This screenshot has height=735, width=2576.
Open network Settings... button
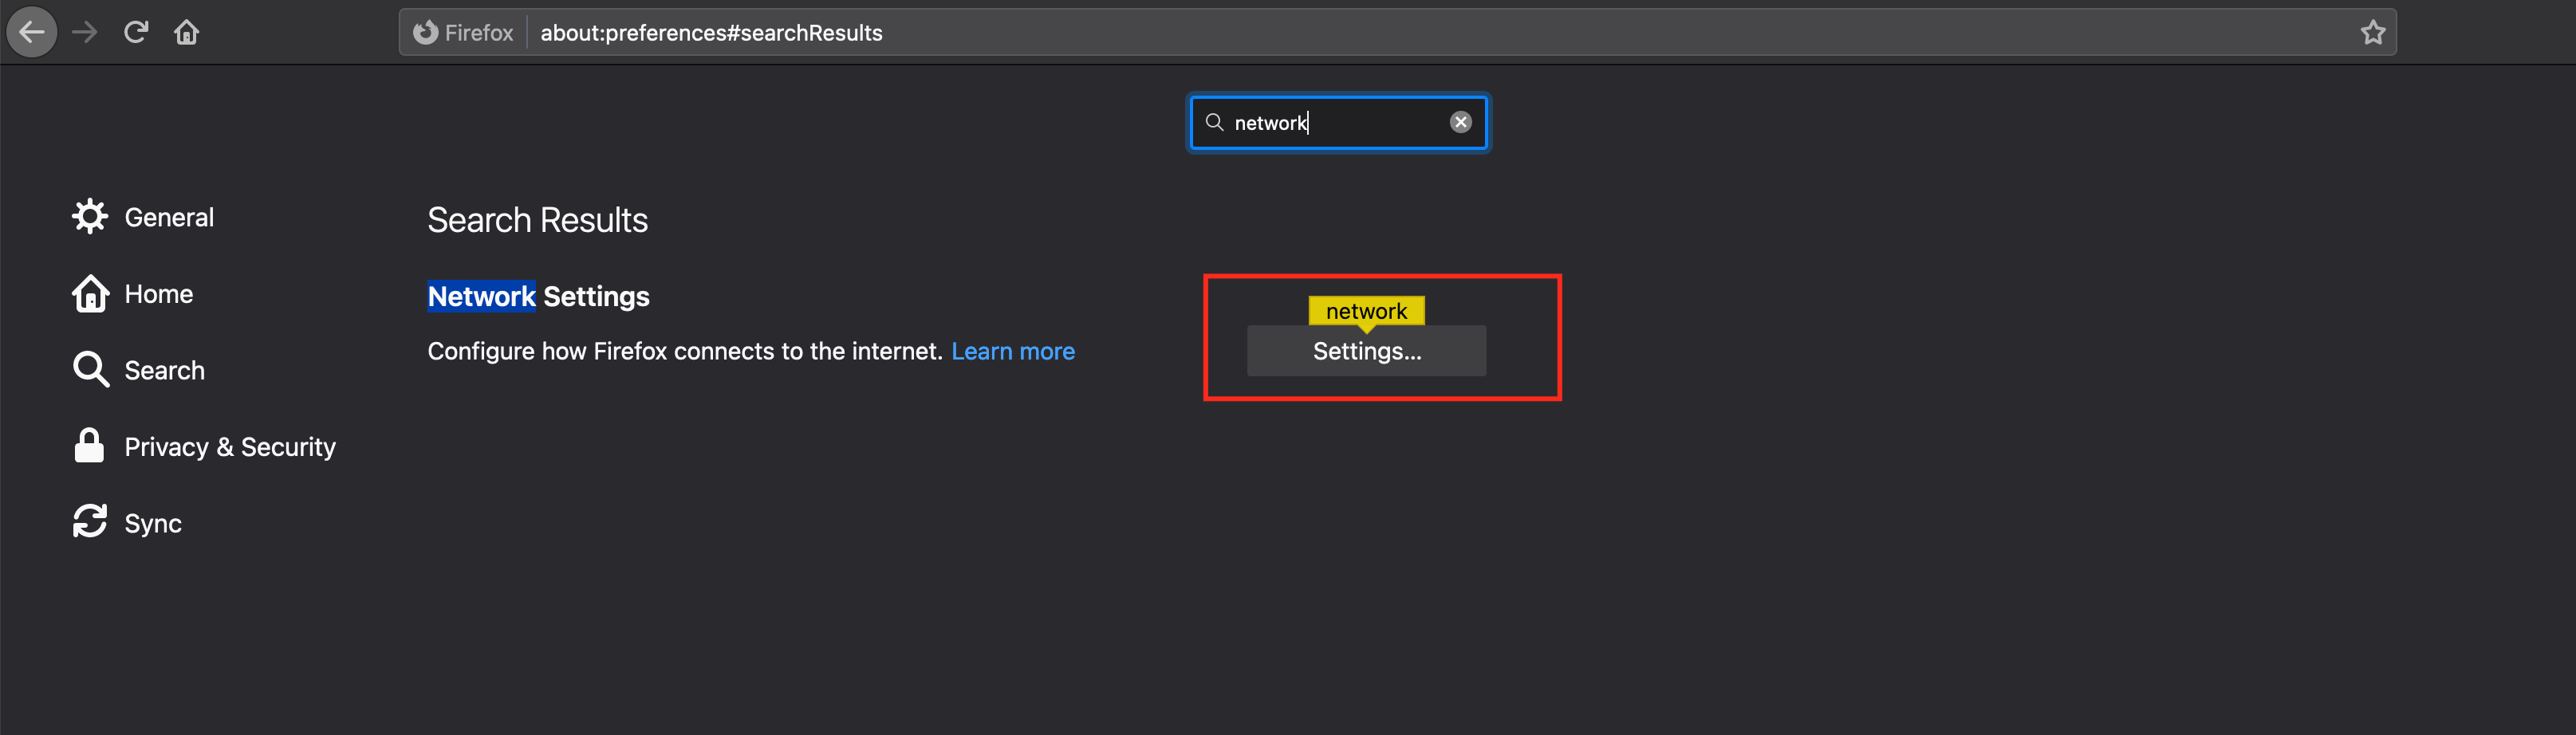pyautogui.click(x=1366, y=351)
